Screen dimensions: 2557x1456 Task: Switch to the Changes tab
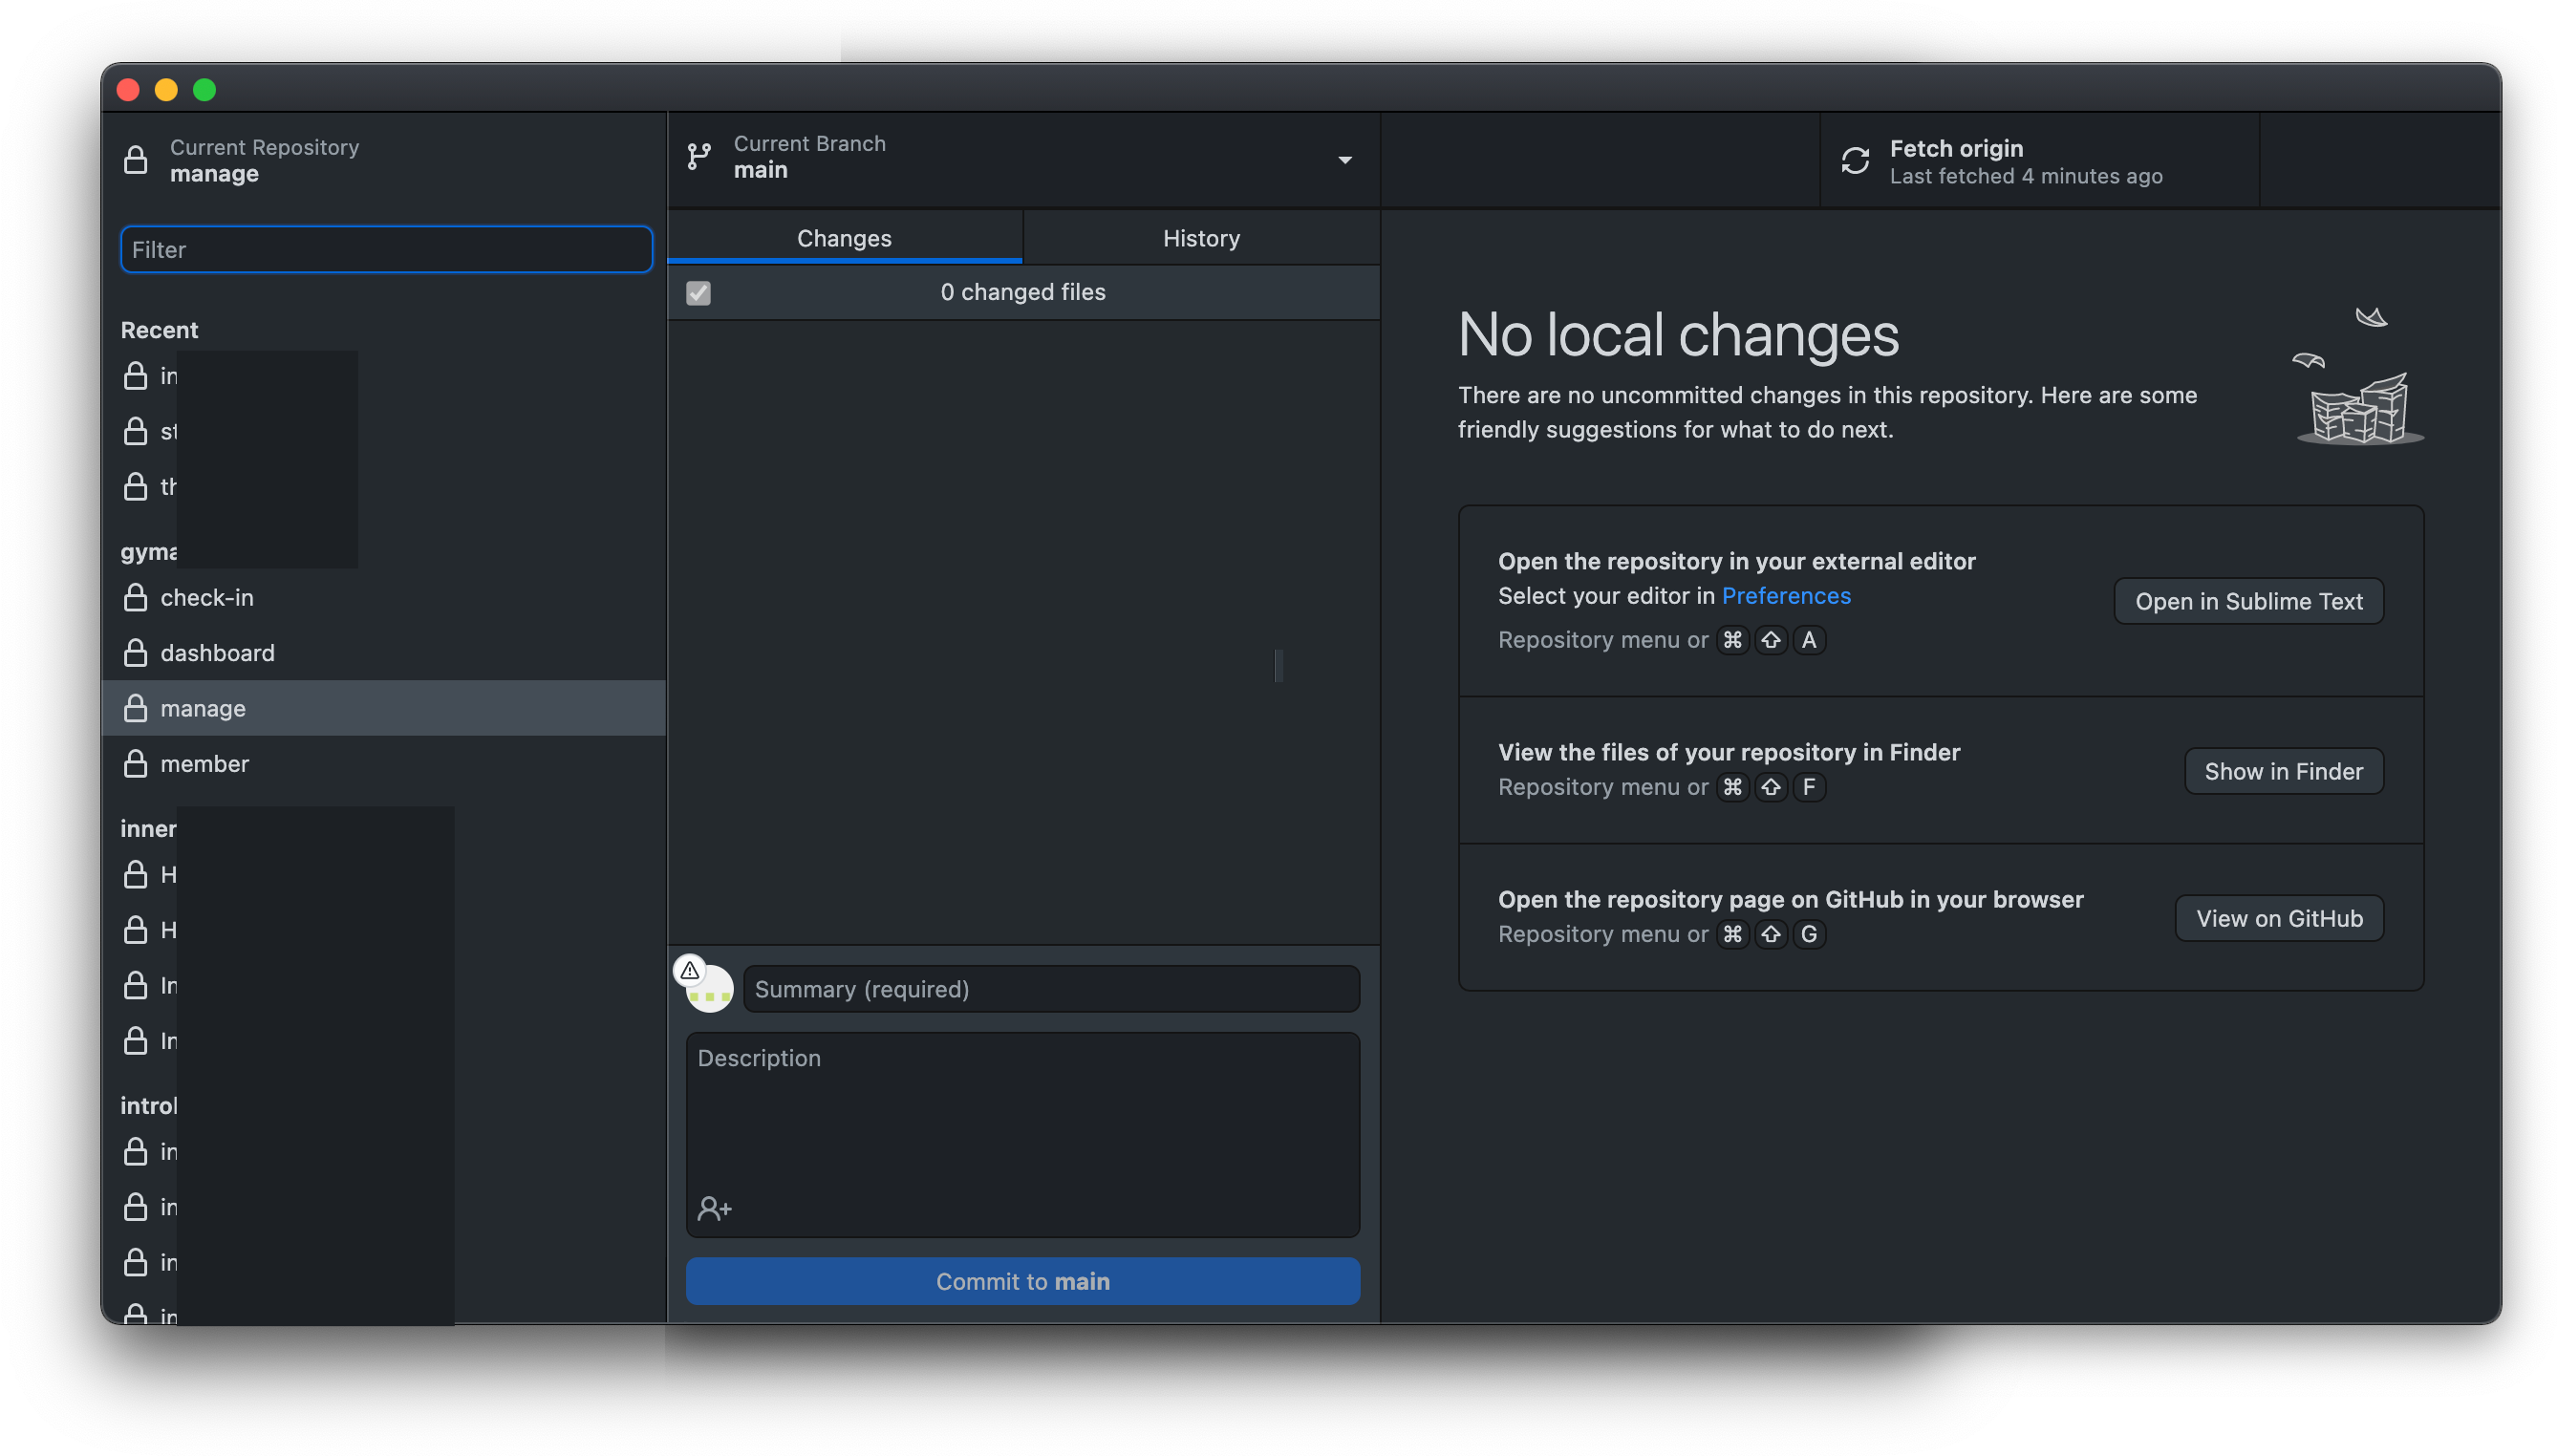pos(844,238)
